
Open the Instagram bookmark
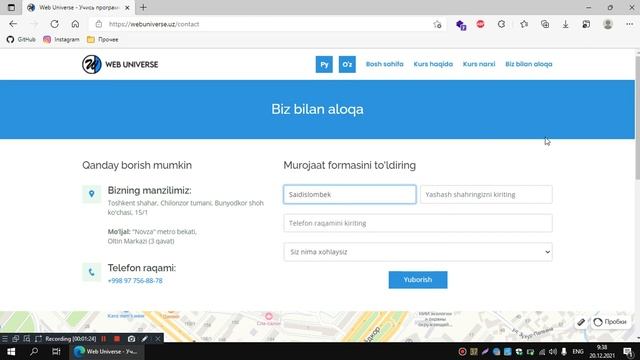61,40
